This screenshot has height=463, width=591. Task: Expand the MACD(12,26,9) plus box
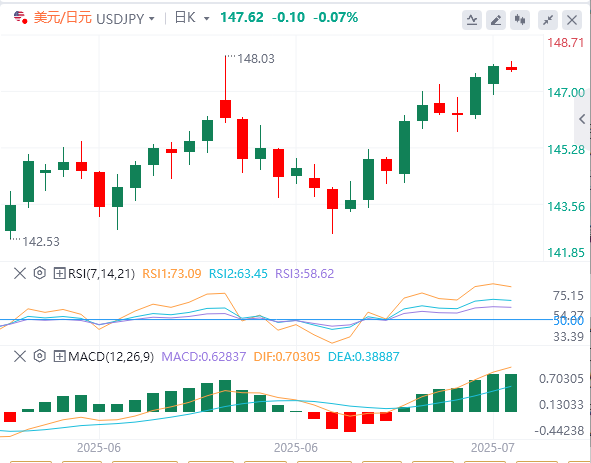(60, 356)
